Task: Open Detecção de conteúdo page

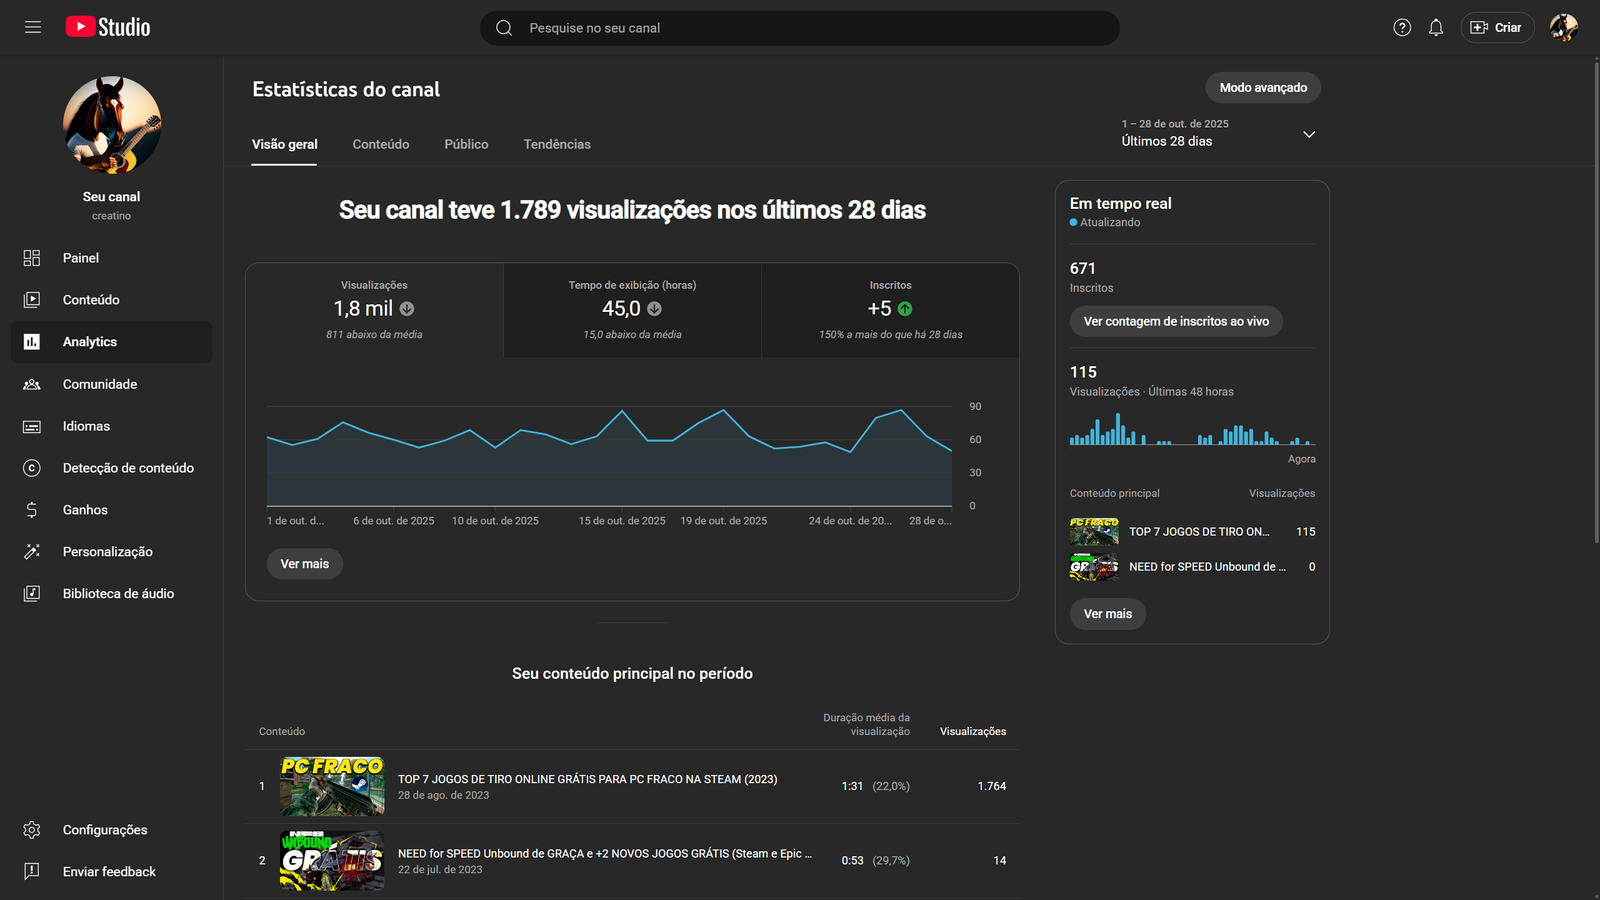Action: pyautogui.click(x=128, y=468)
